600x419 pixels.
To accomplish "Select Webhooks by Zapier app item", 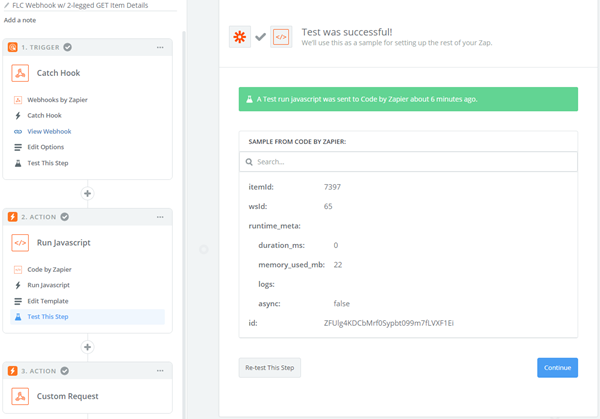I will point(58,100).
